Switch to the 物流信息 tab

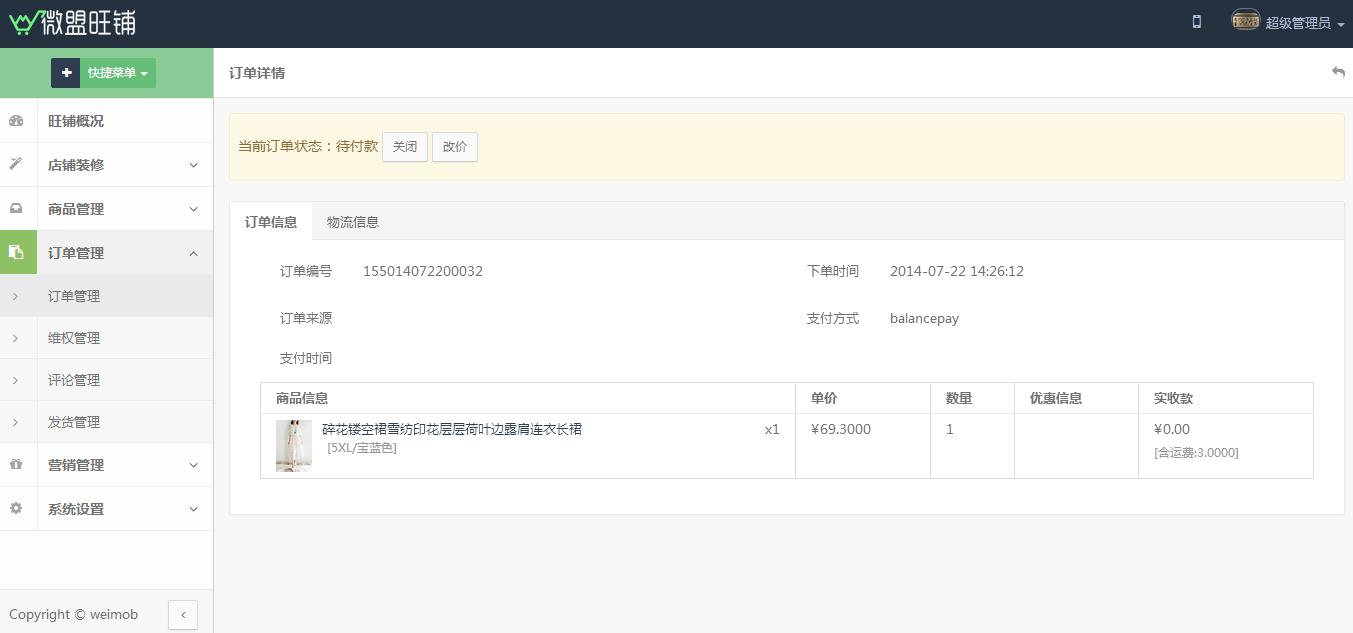(x=352, y=222)
